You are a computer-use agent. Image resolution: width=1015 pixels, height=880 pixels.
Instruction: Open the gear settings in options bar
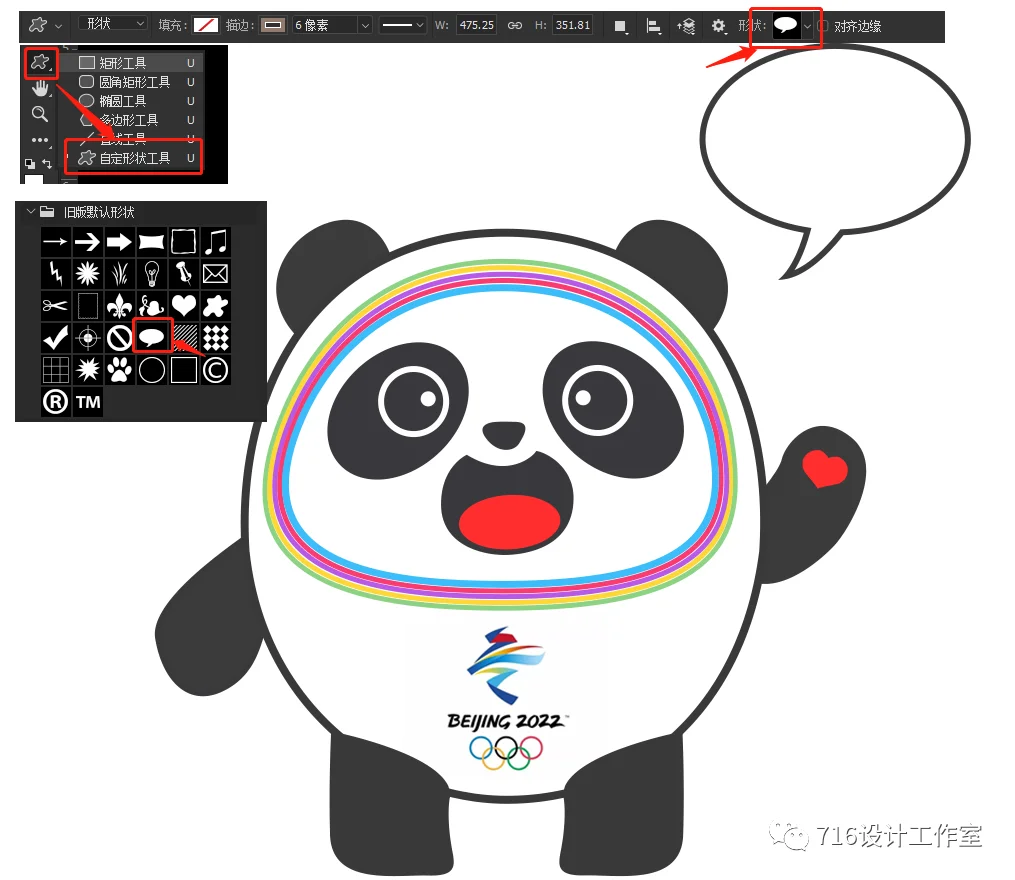coord(719,26)
